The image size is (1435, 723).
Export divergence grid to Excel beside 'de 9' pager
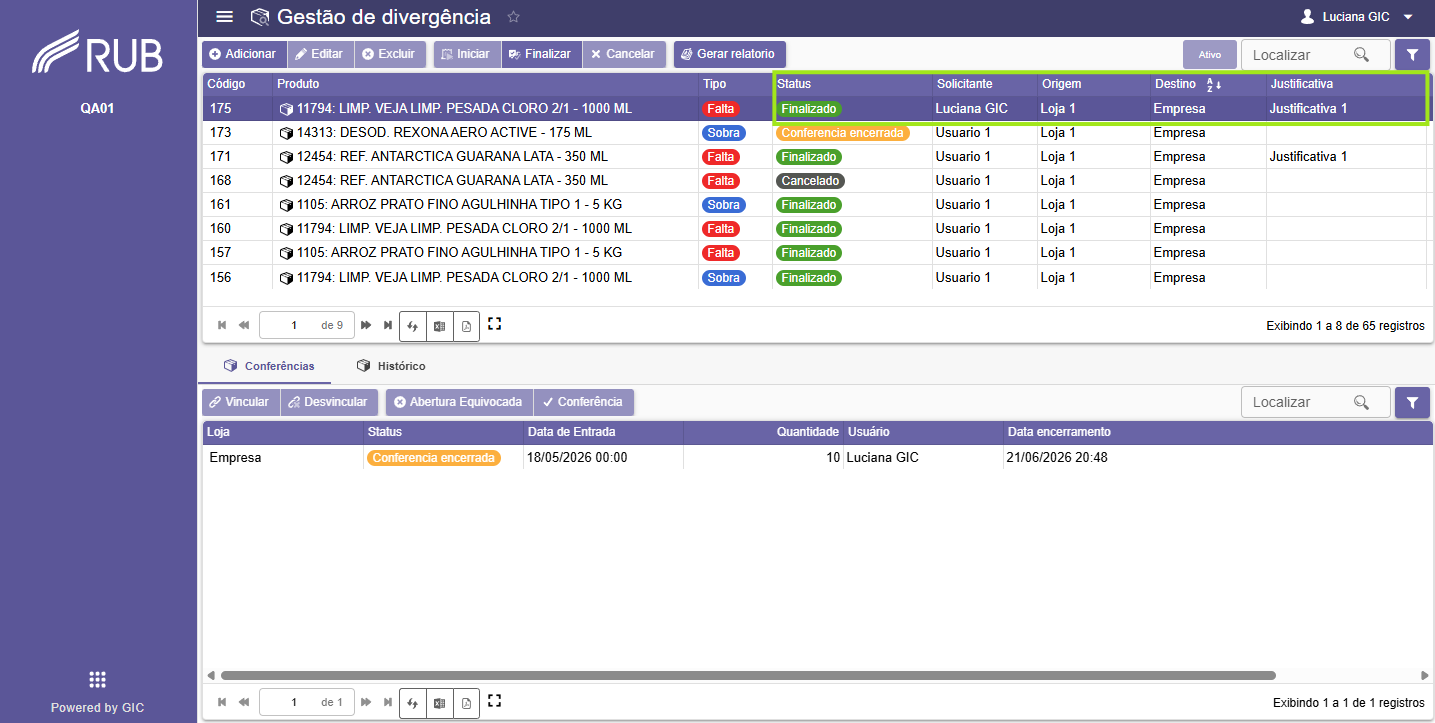pos(439,326)
